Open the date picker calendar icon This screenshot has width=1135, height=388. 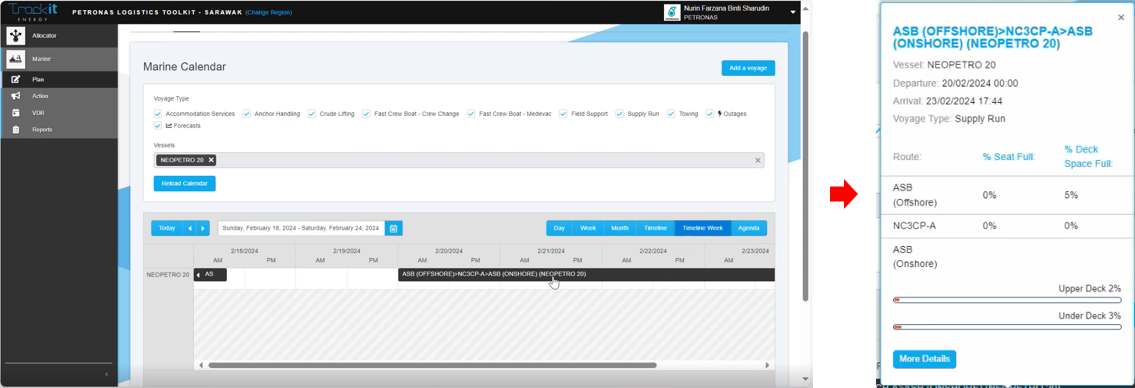tap(394, 228)
